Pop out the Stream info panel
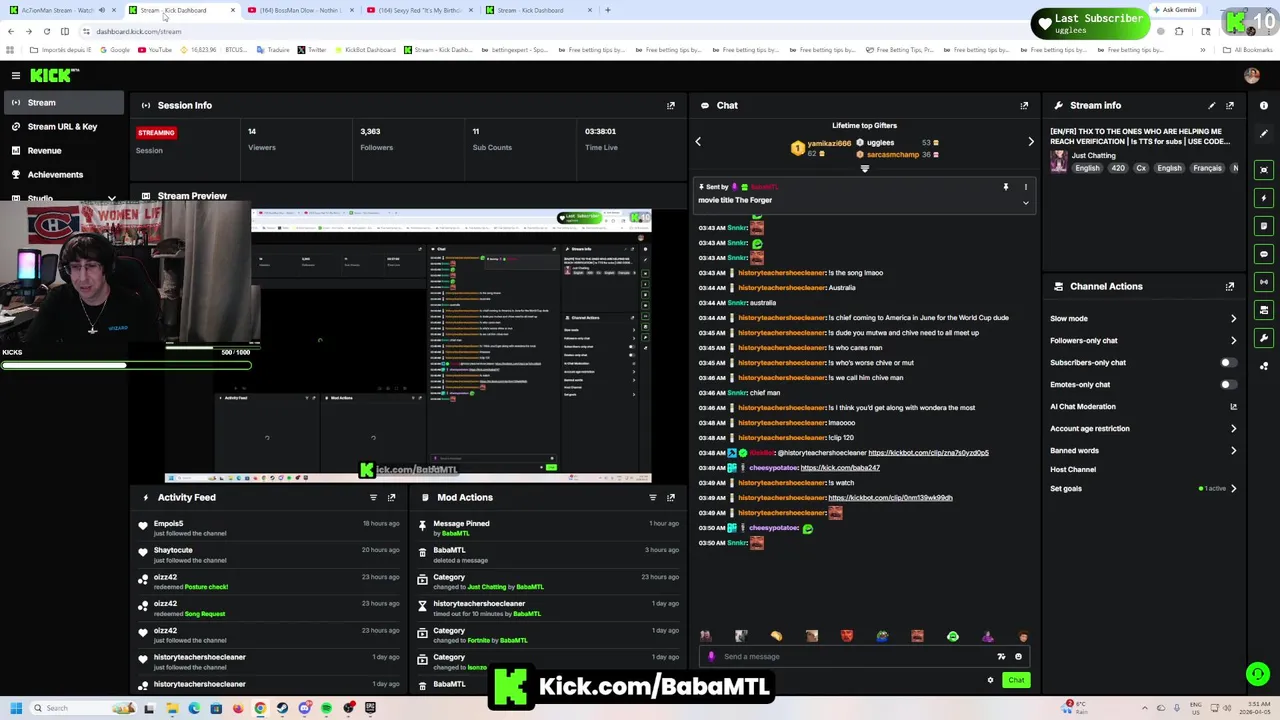The image size is (1280, 720). [x=1230, y=105]
